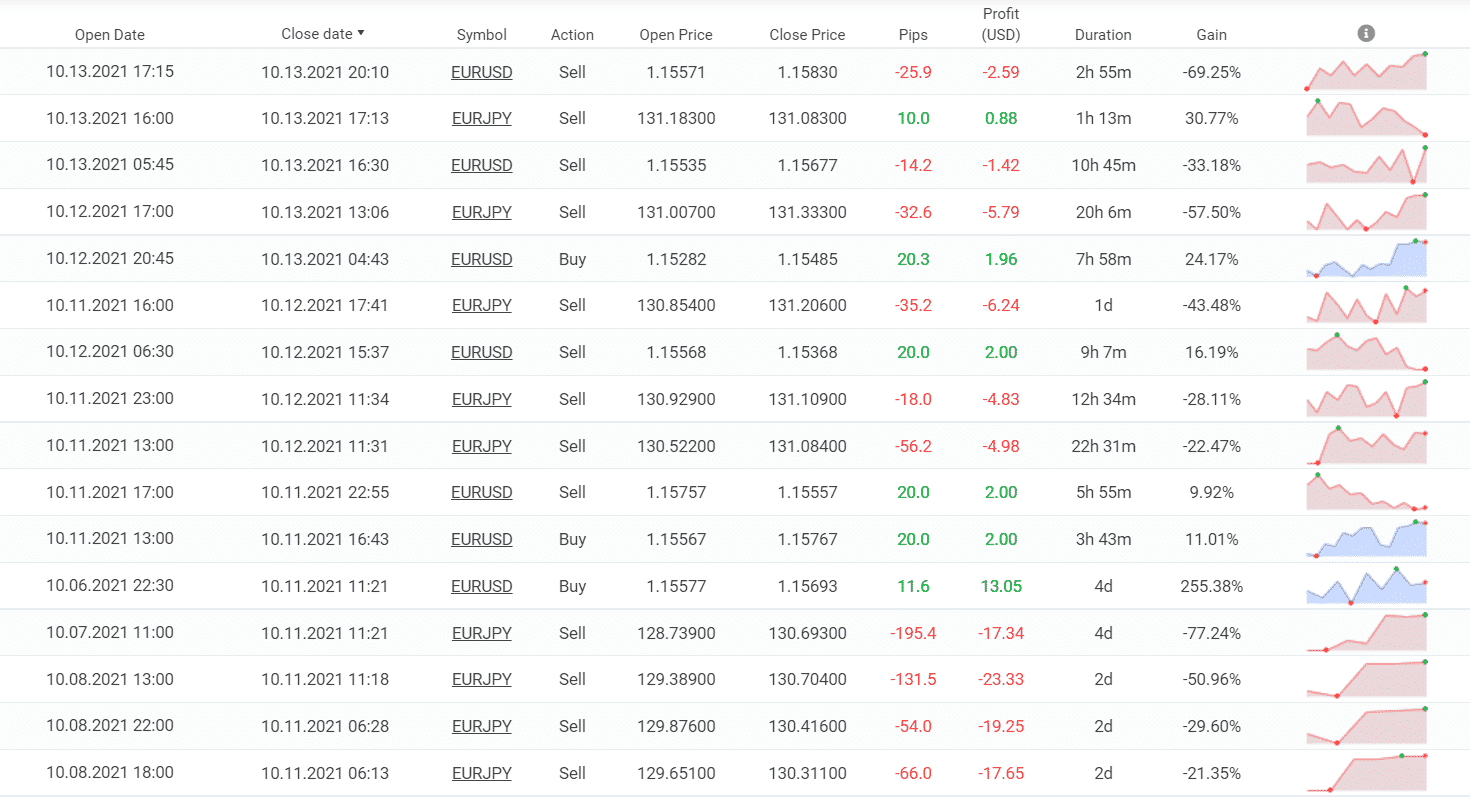1470x797 pixels.
Task: Click the sparkline chart for the 30.77% gain row
Action: coord(1366,118)
